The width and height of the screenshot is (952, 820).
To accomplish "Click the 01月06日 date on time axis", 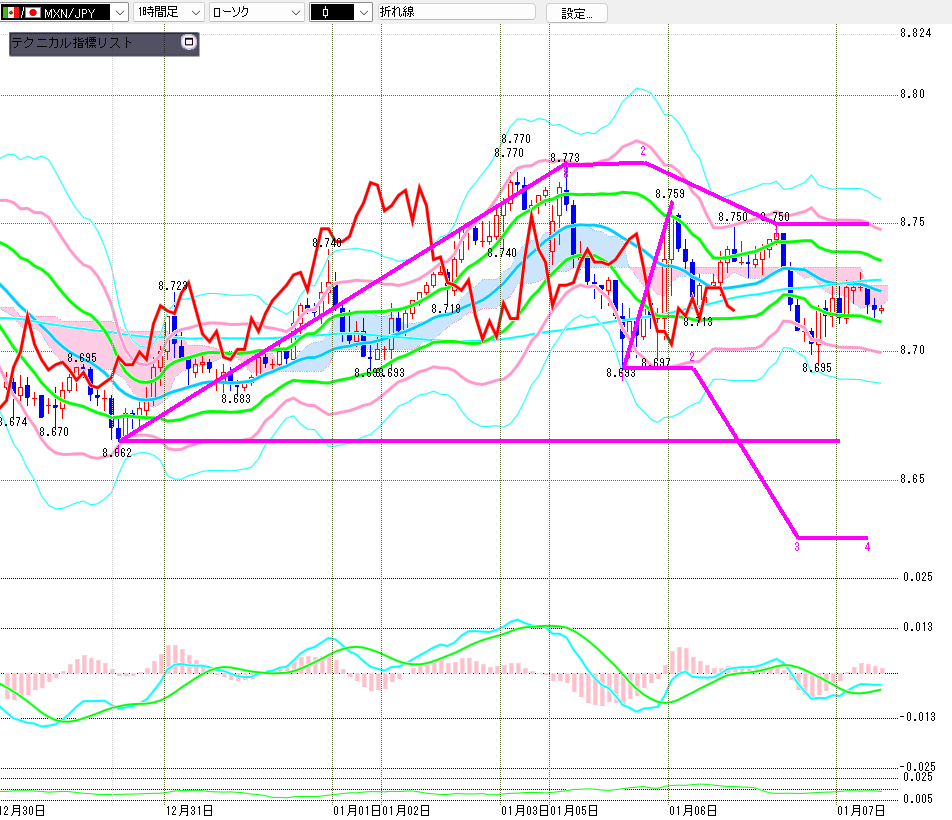I will (692, 810).
